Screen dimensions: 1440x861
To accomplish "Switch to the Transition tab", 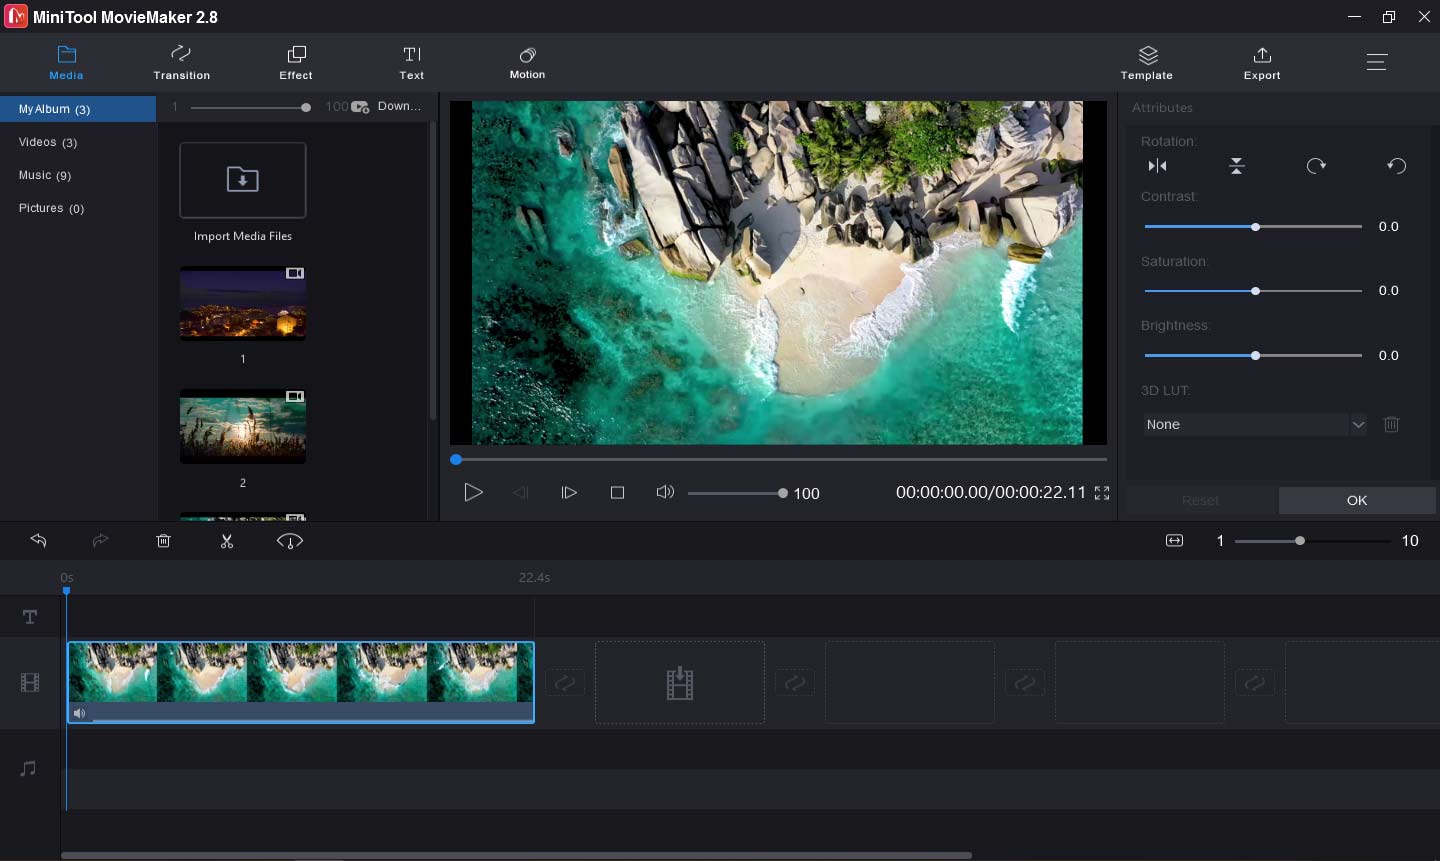I will tap(181, 62).
